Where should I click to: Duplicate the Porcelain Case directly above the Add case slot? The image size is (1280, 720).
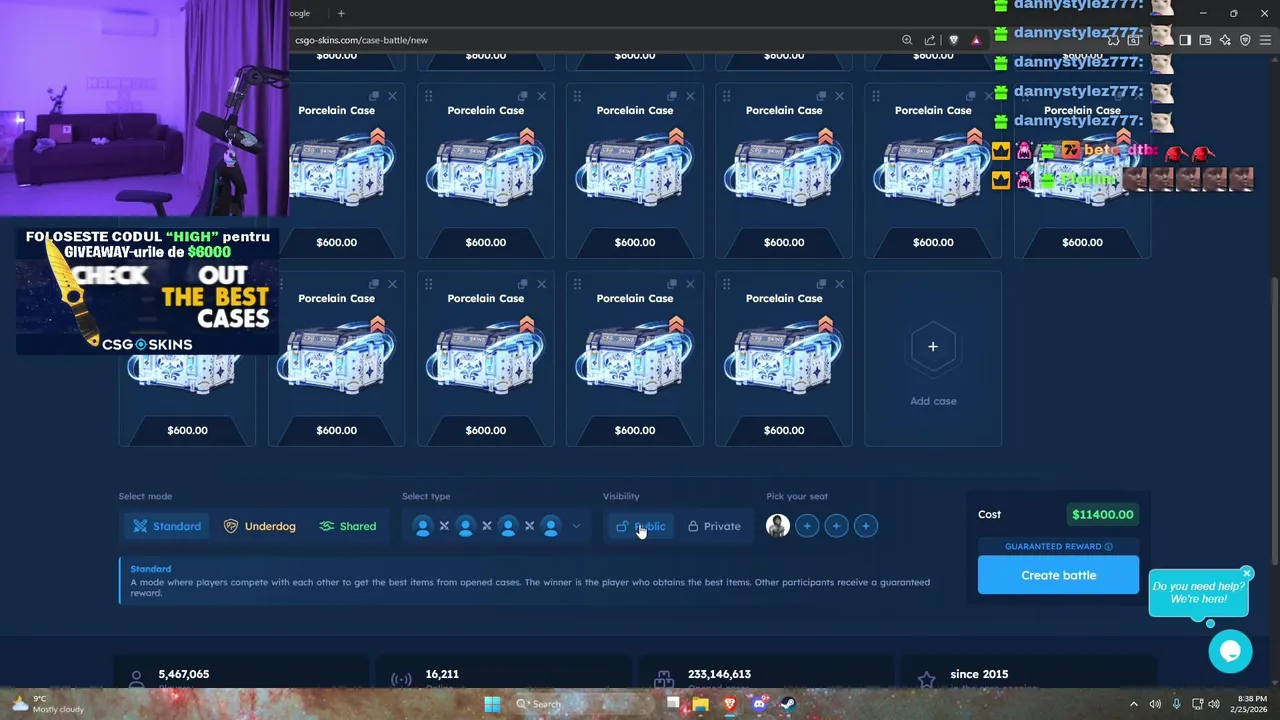(970, 96)
